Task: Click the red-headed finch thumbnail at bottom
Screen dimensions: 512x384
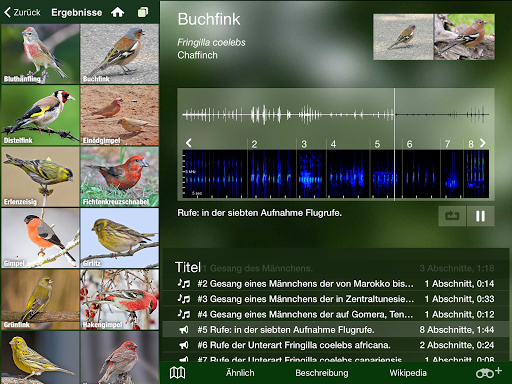Action: (120, 357)
